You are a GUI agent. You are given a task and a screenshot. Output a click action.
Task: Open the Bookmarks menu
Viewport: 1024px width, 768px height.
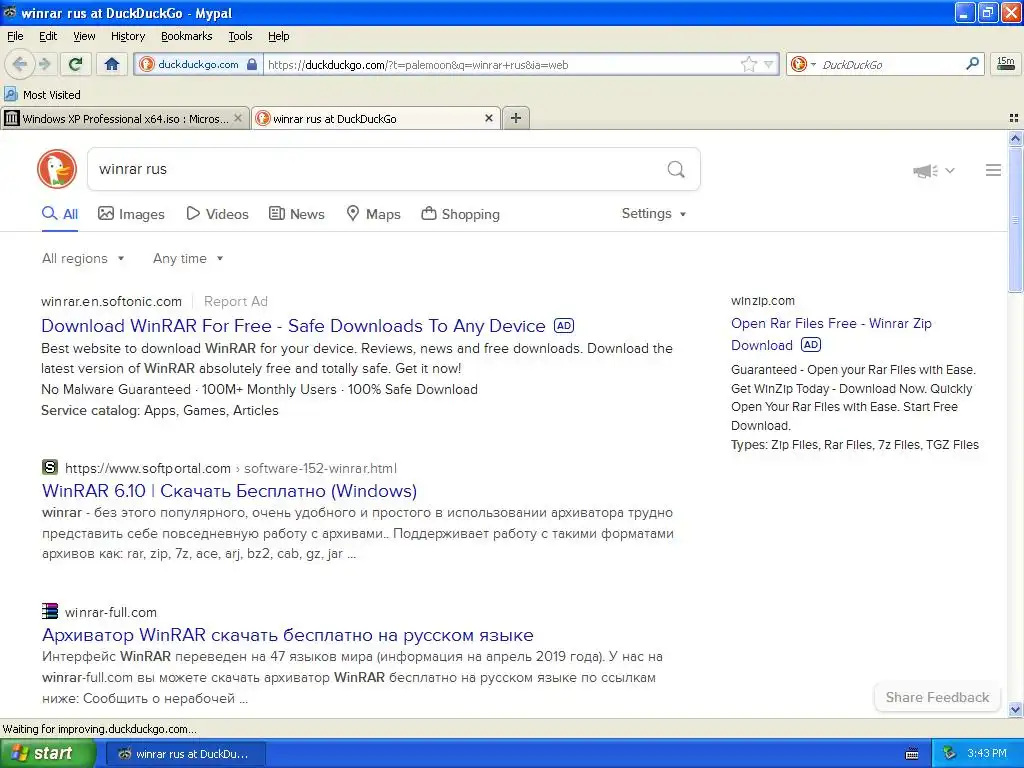pos(186,36)
